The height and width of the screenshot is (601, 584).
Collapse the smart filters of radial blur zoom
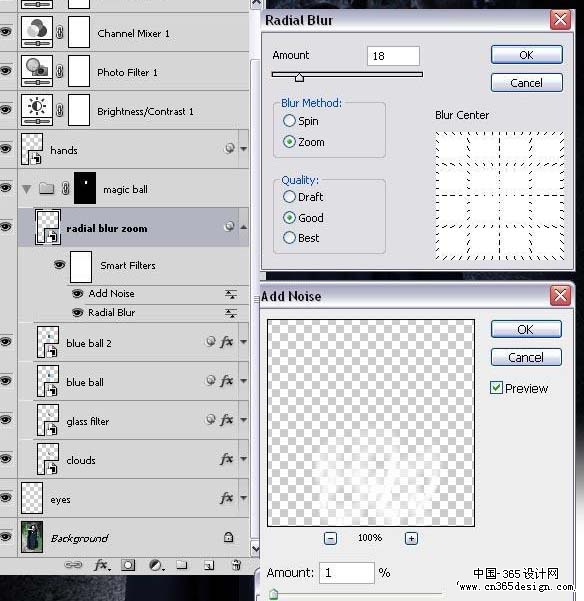[244, 227]
